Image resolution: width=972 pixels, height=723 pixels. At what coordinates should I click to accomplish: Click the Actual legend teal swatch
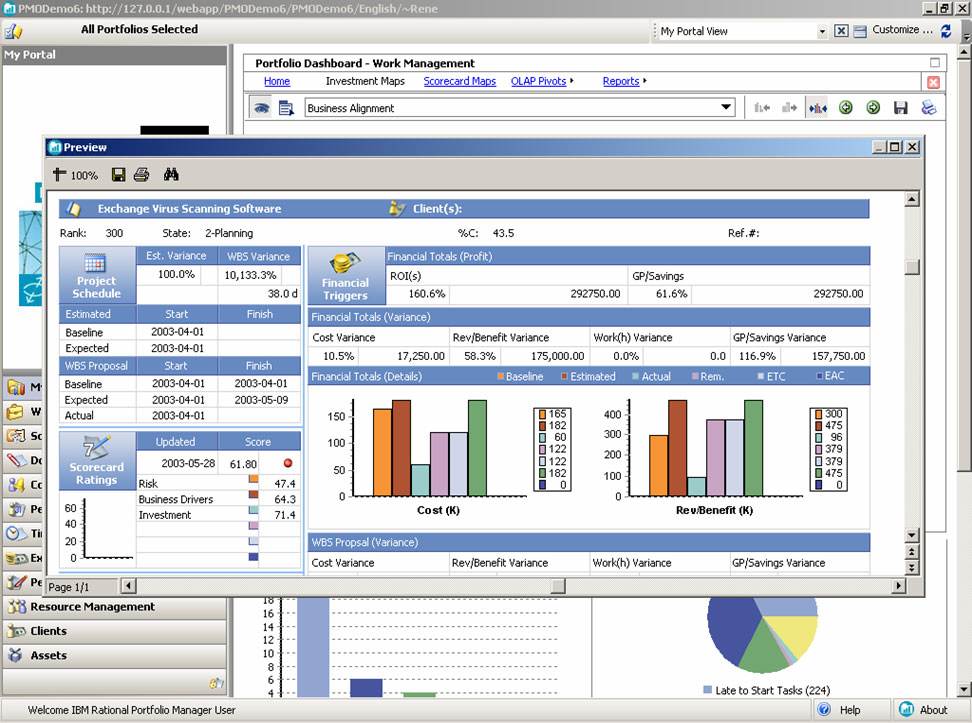click(x=635, y=376)
